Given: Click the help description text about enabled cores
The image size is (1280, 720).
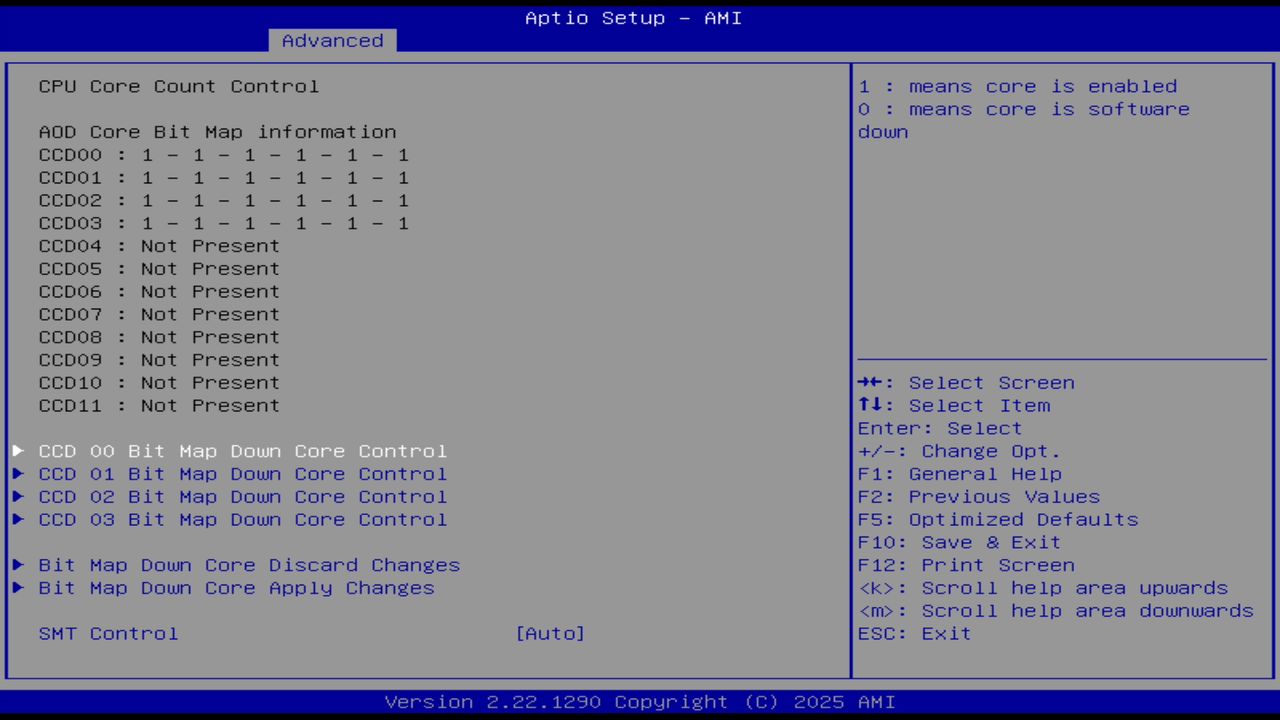Looking at the screenshot, I should click(1019, 86).
